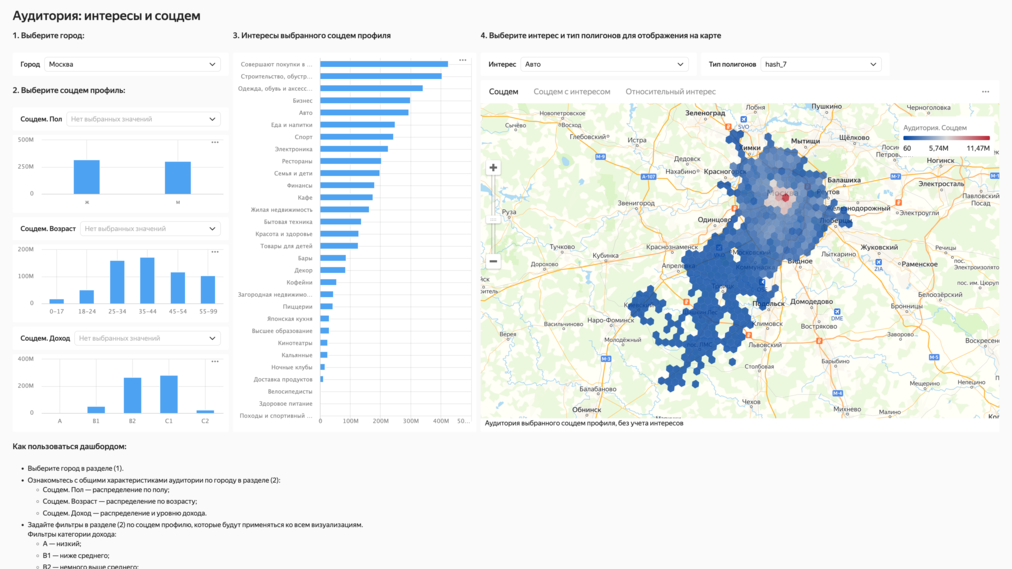This screenshot has width=1012, height=569.
Task: Expand the Соцдем. Возраст selector
Action: click(x=150, y=229)
